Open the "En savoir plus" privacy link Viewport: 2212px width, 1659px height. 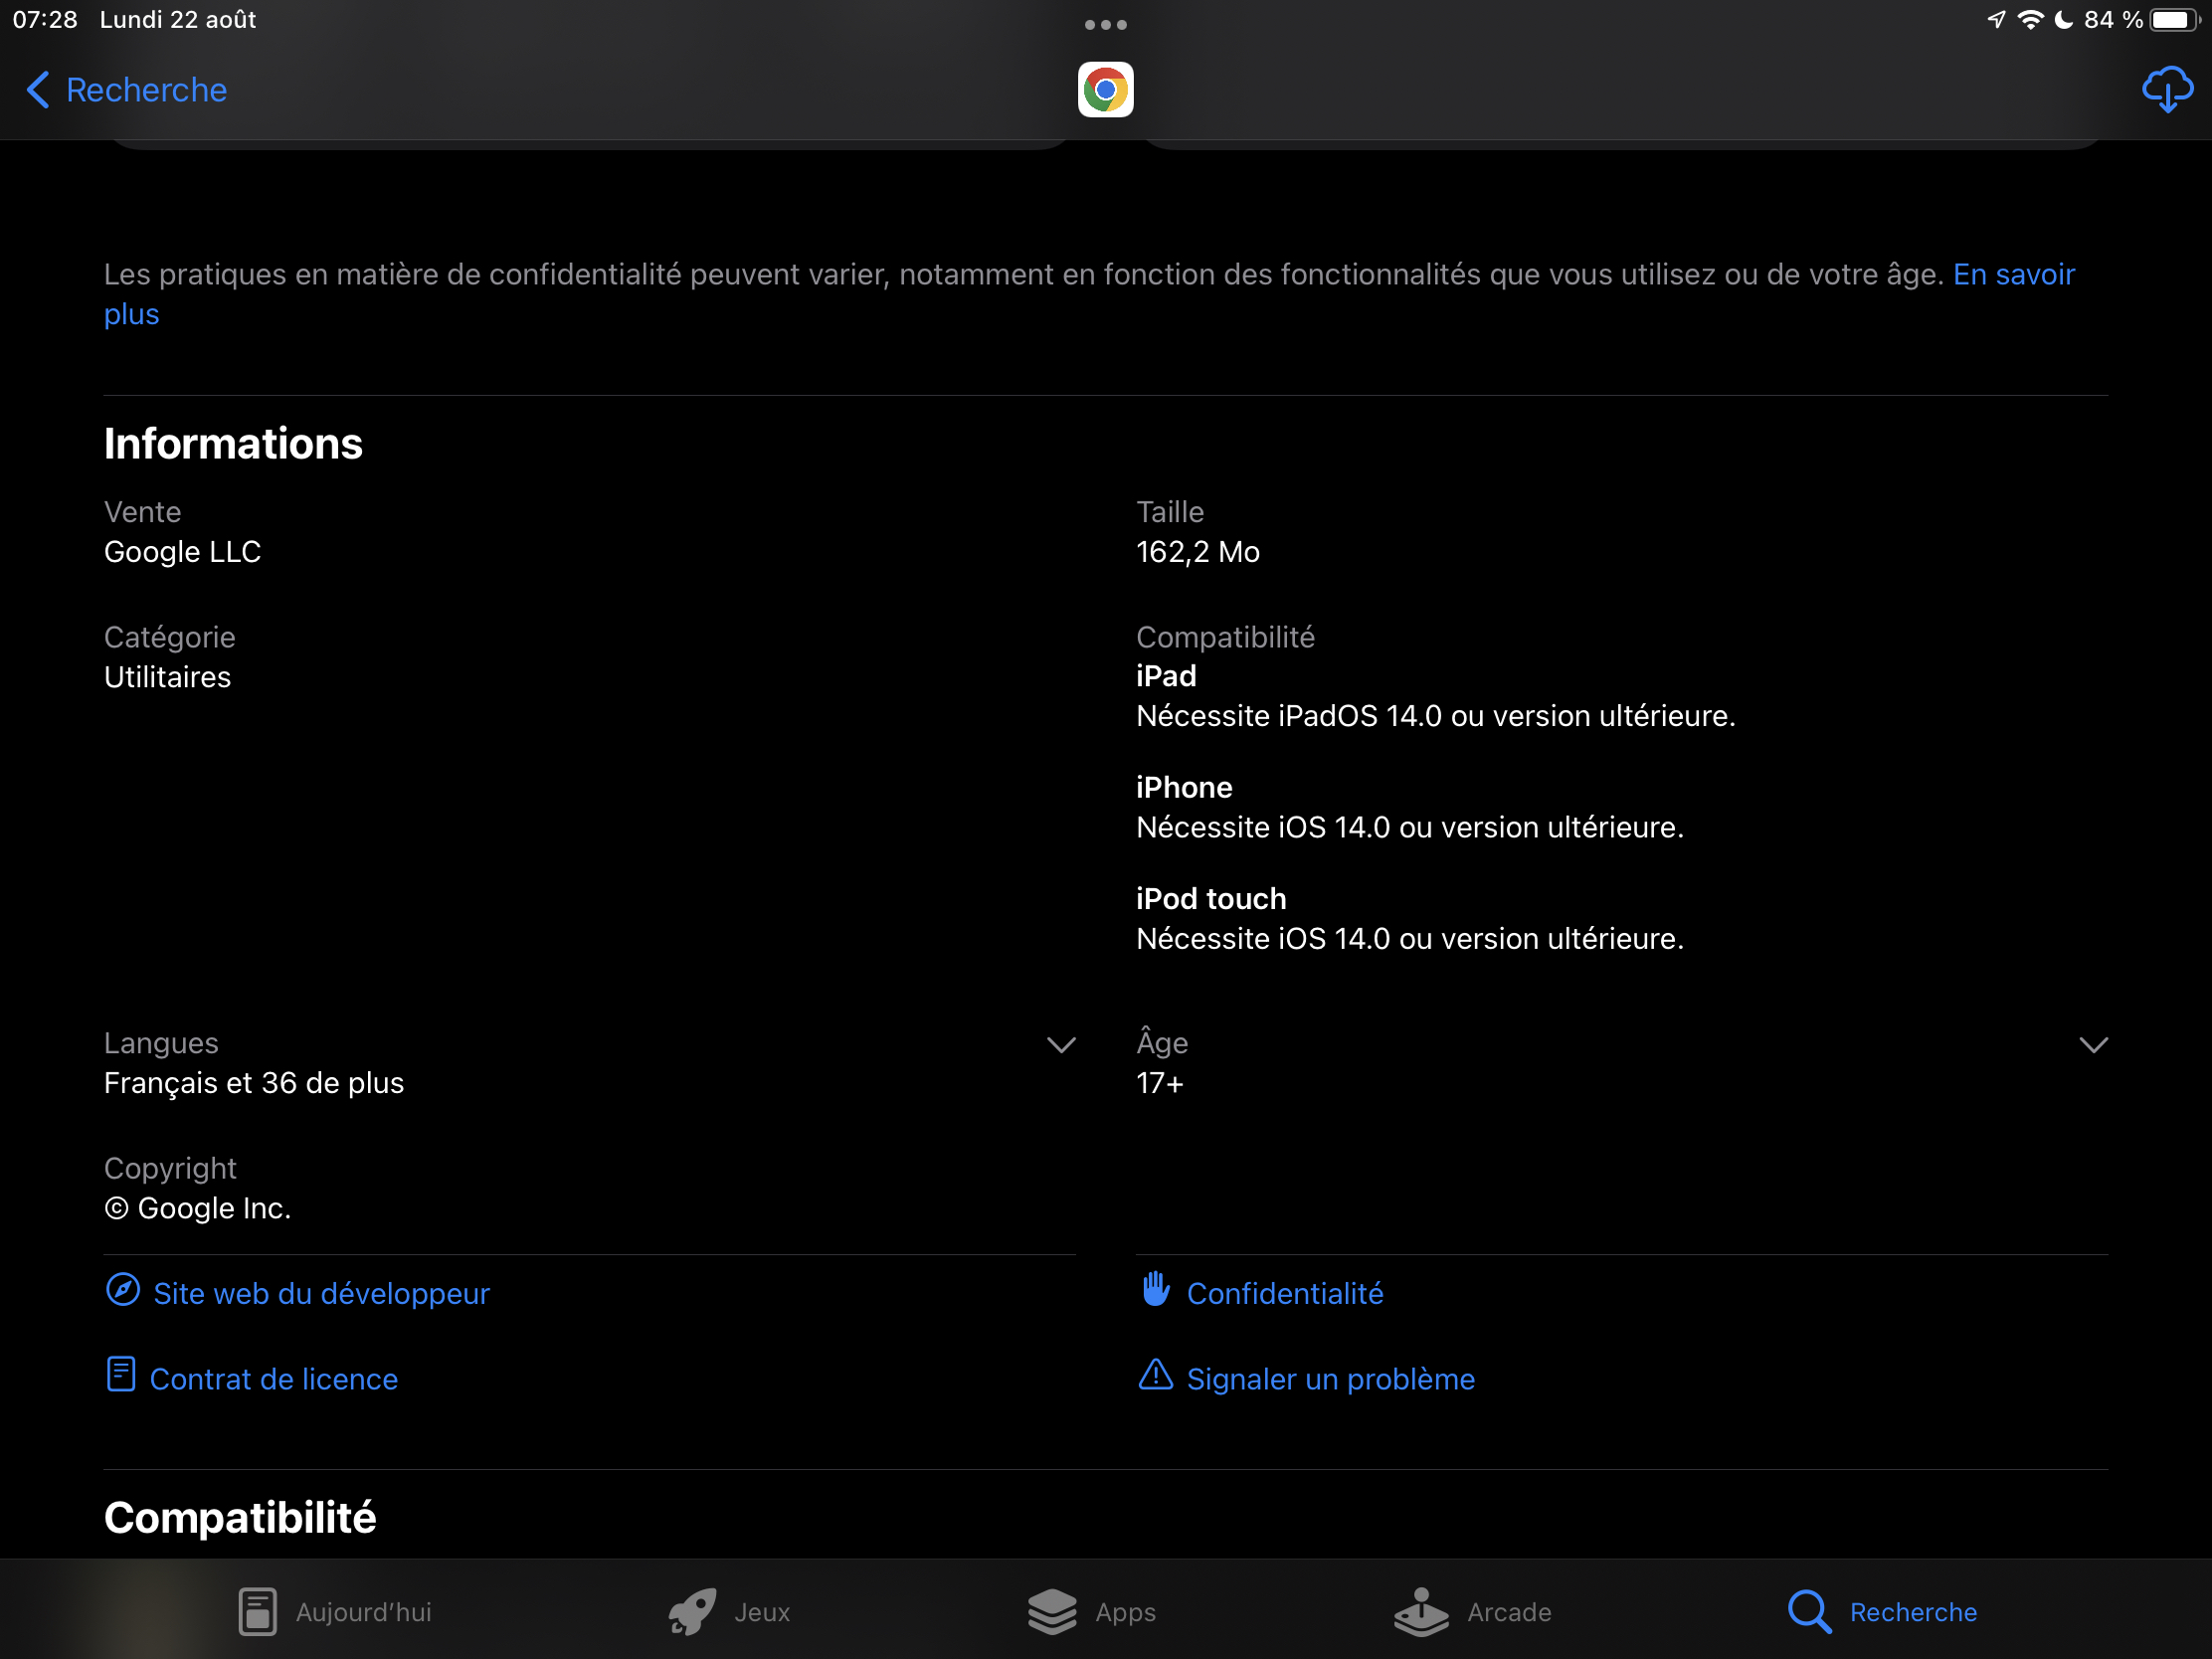2013,275
